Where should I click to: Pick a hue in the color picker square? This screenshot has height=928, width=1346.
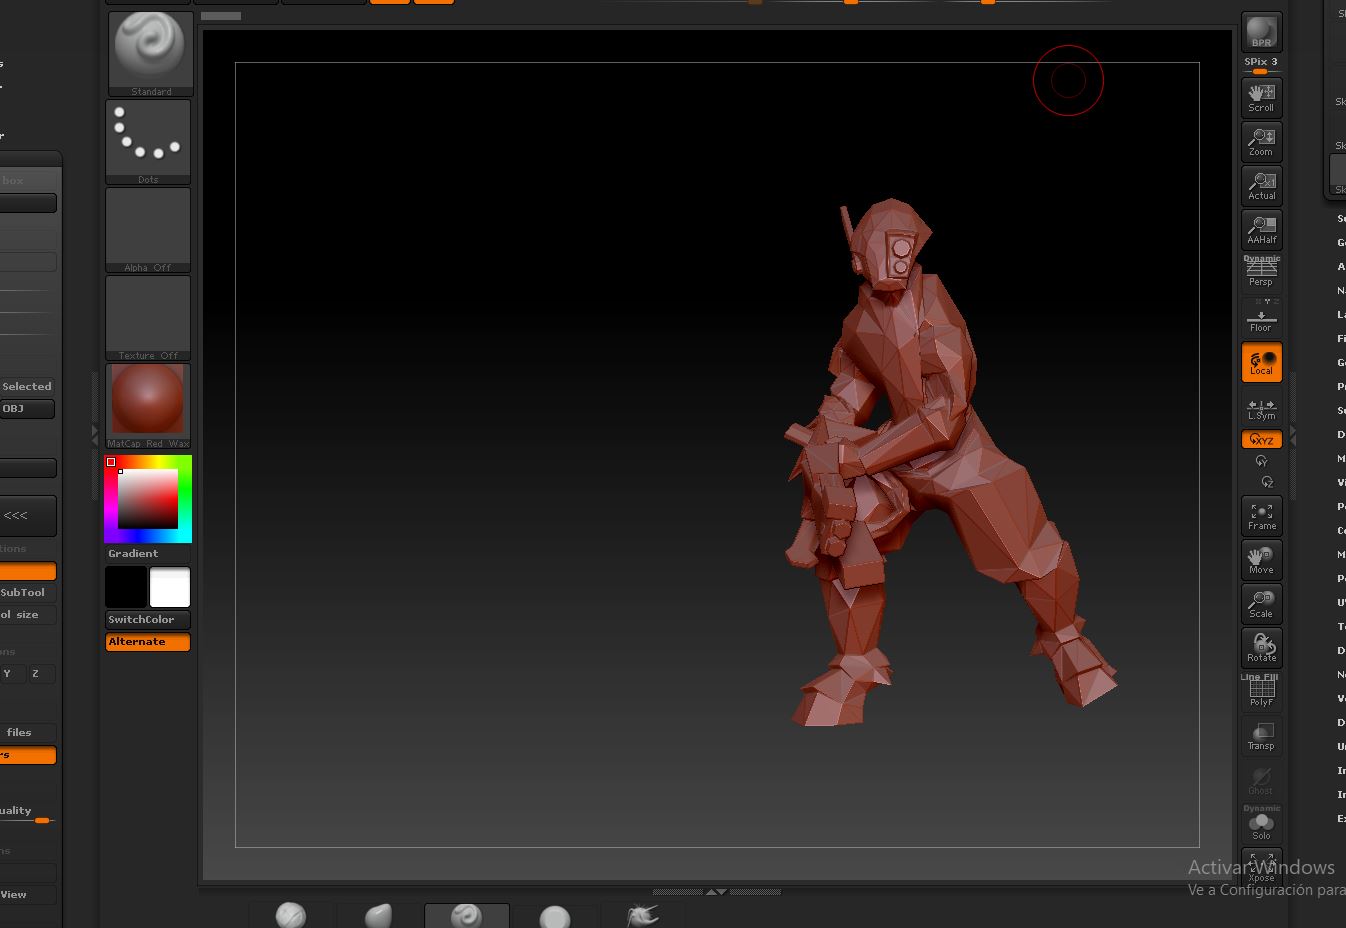(148, 499)
